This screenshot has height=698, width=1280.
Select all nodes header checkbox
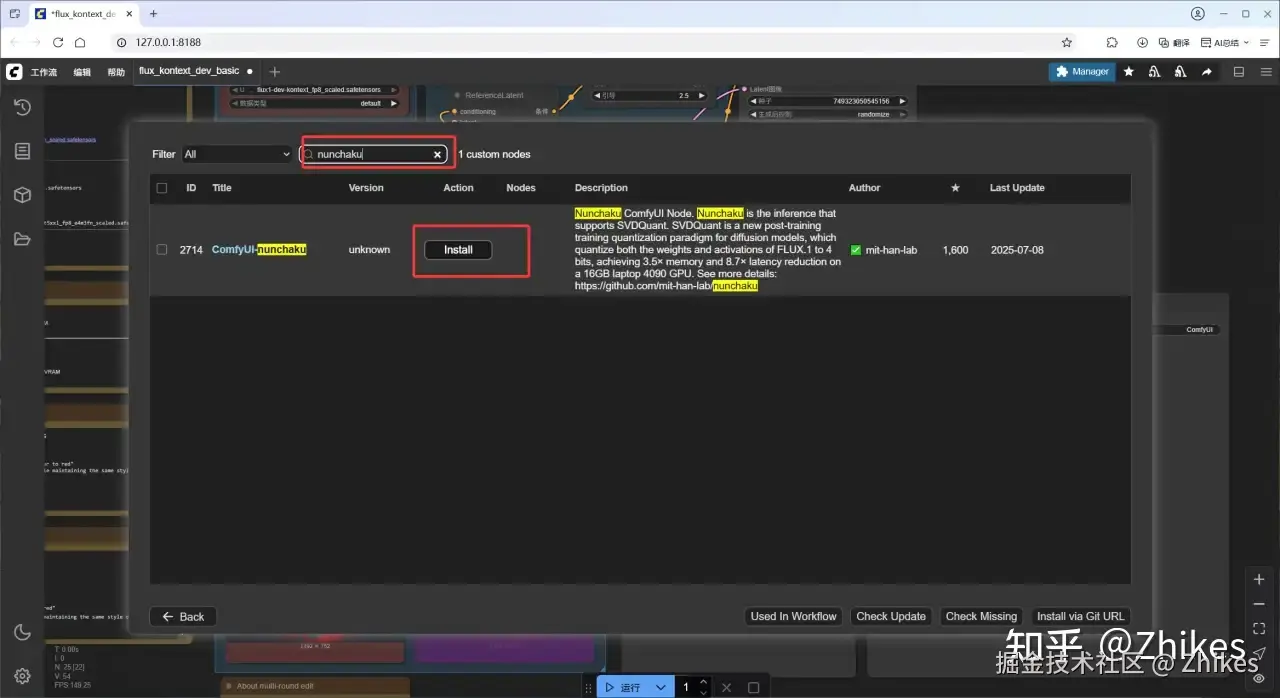tap(162, 188)
